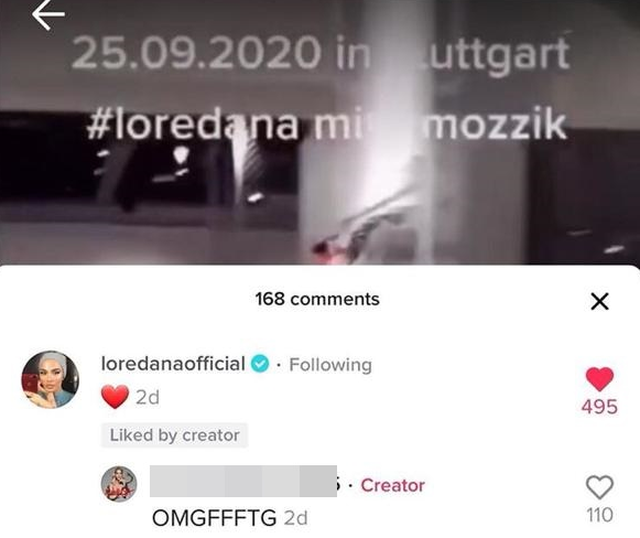Tap the Liked by creator tag
The image size is (640, 538).
tap(174, 435)
